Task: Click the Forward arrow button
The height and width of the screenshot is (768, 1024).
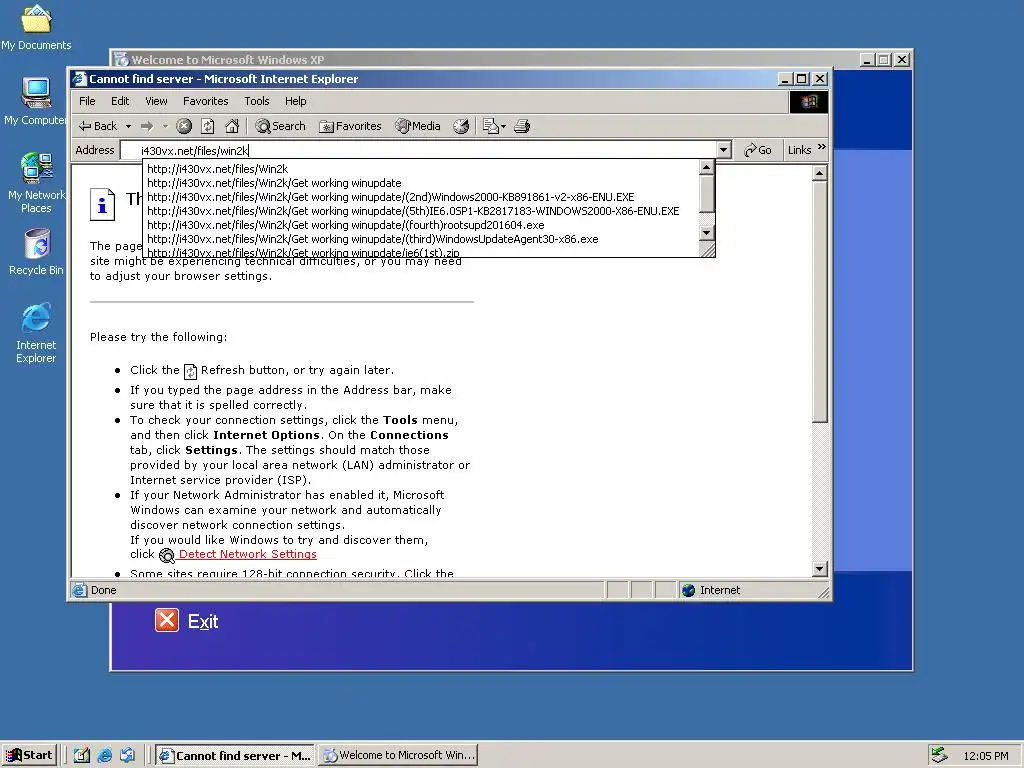Action: (147, 126)
